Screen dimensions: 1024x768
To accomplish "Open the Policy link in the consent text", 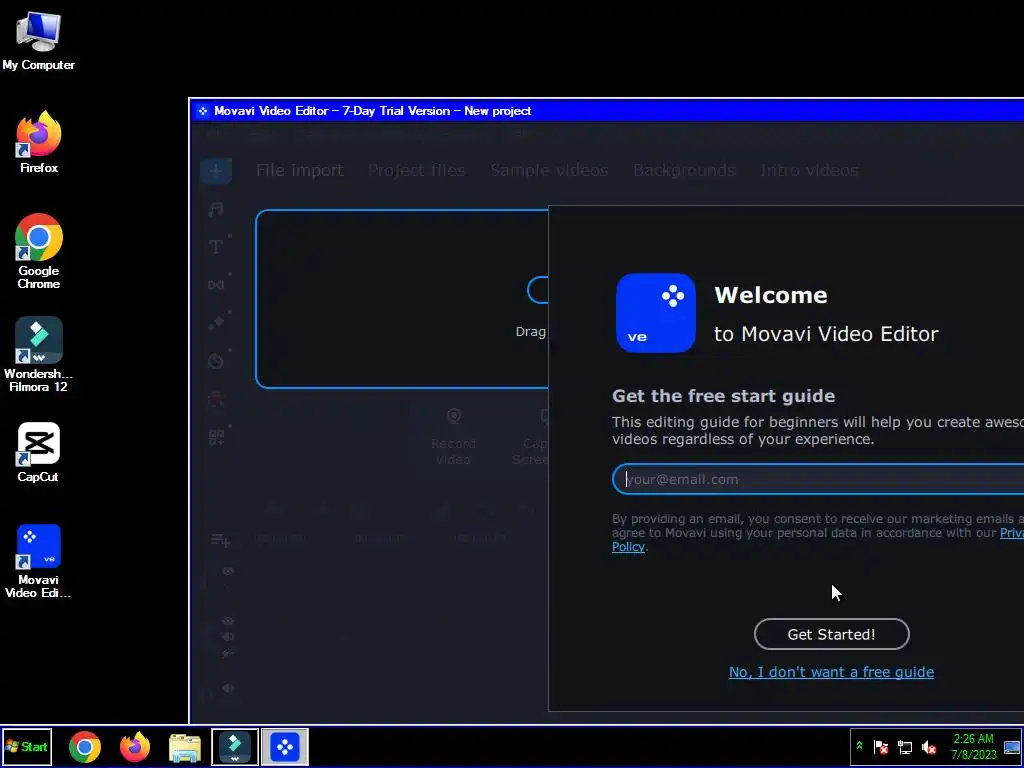I will click(x=628, y=547).
